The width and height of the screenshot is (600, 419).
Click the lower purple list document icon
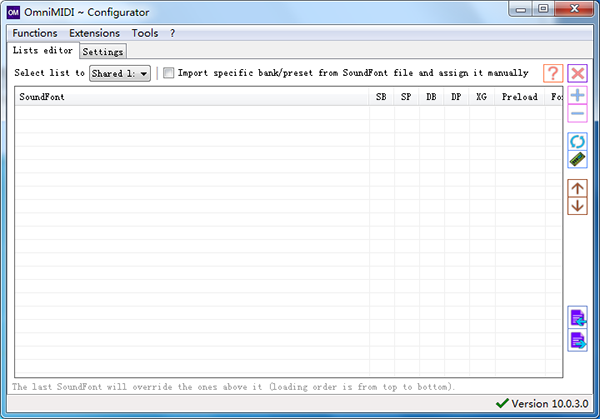coord(578,341)
